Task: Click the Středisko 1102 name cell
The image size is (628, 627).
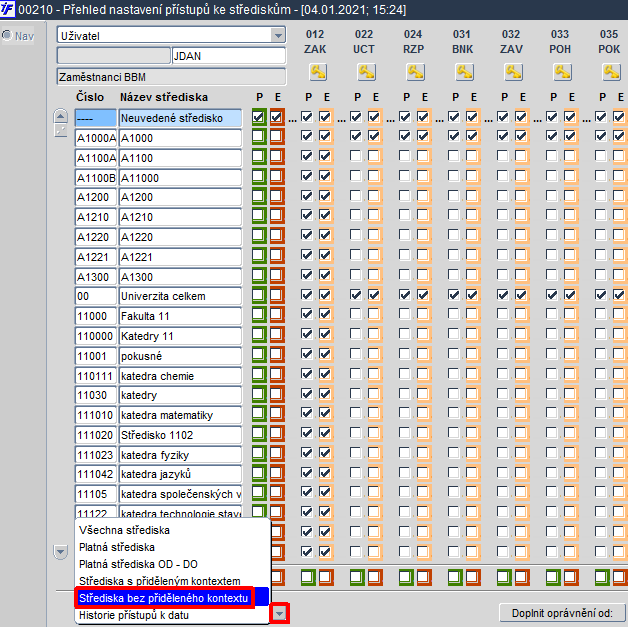Action: click(180, 435)
